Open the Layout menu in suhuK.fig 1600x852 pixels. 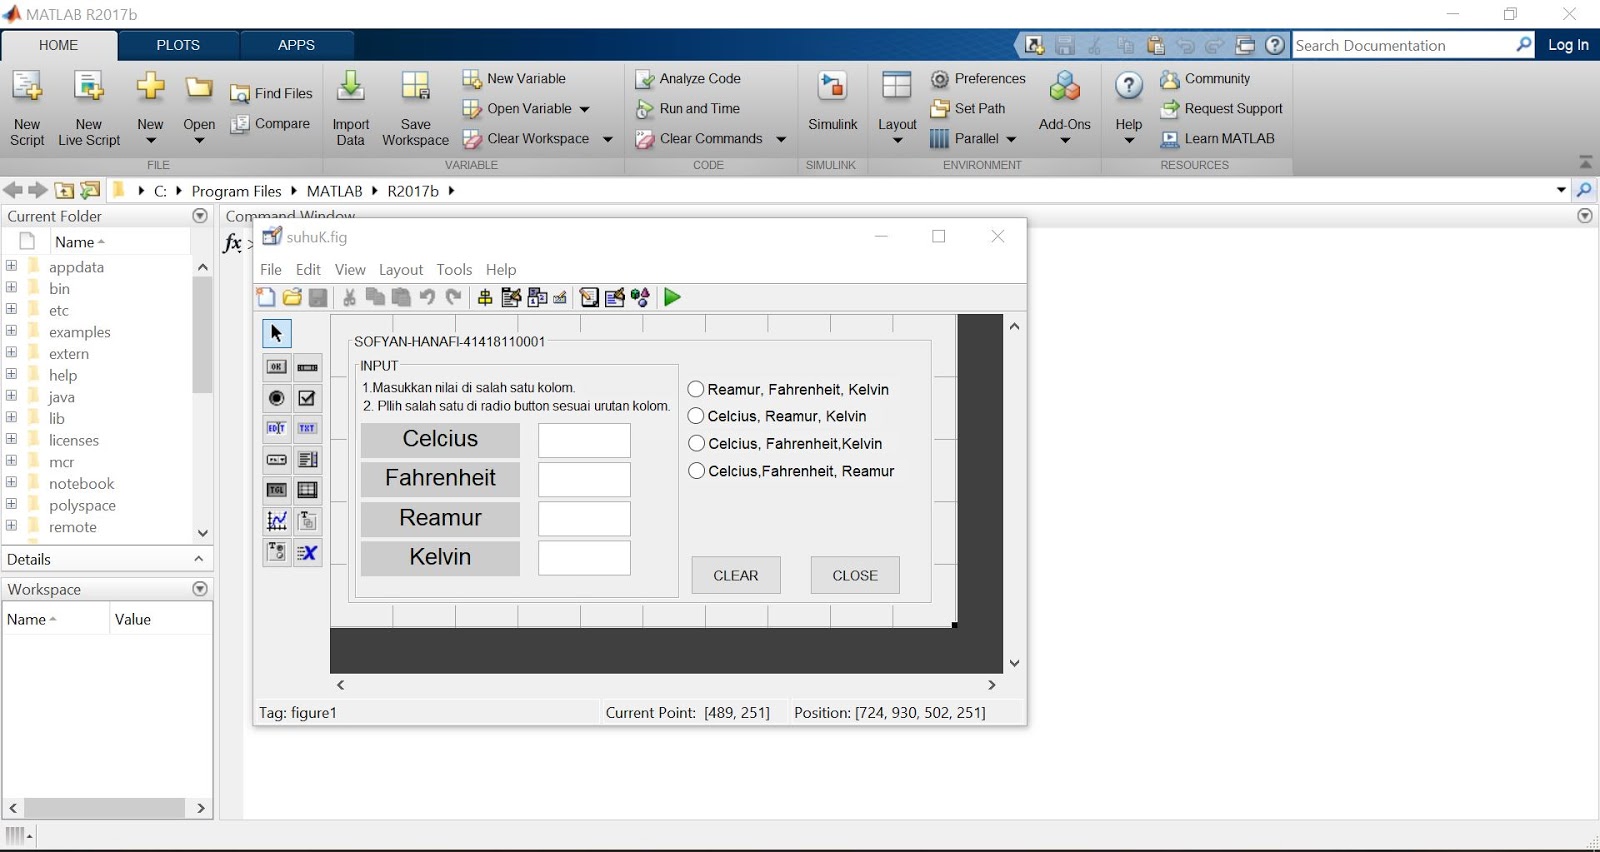pos(401,269)
